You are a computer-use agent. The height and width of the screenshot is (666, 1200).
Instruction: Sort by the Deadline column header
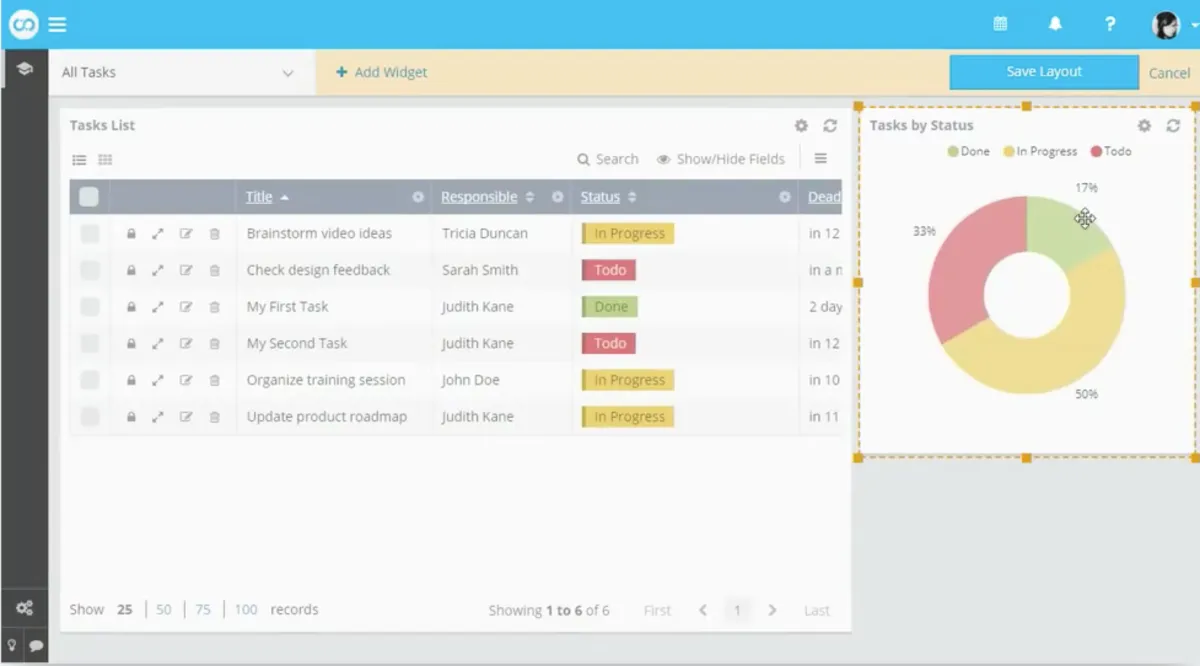pos(825,197)
